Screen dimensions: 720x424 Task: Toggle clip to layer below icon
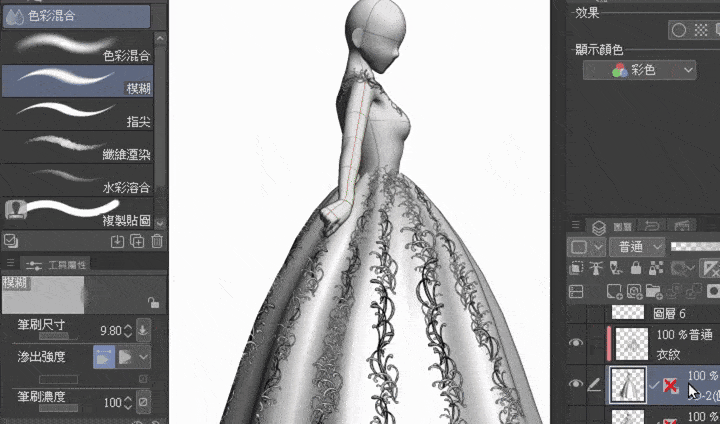point(576,268)
